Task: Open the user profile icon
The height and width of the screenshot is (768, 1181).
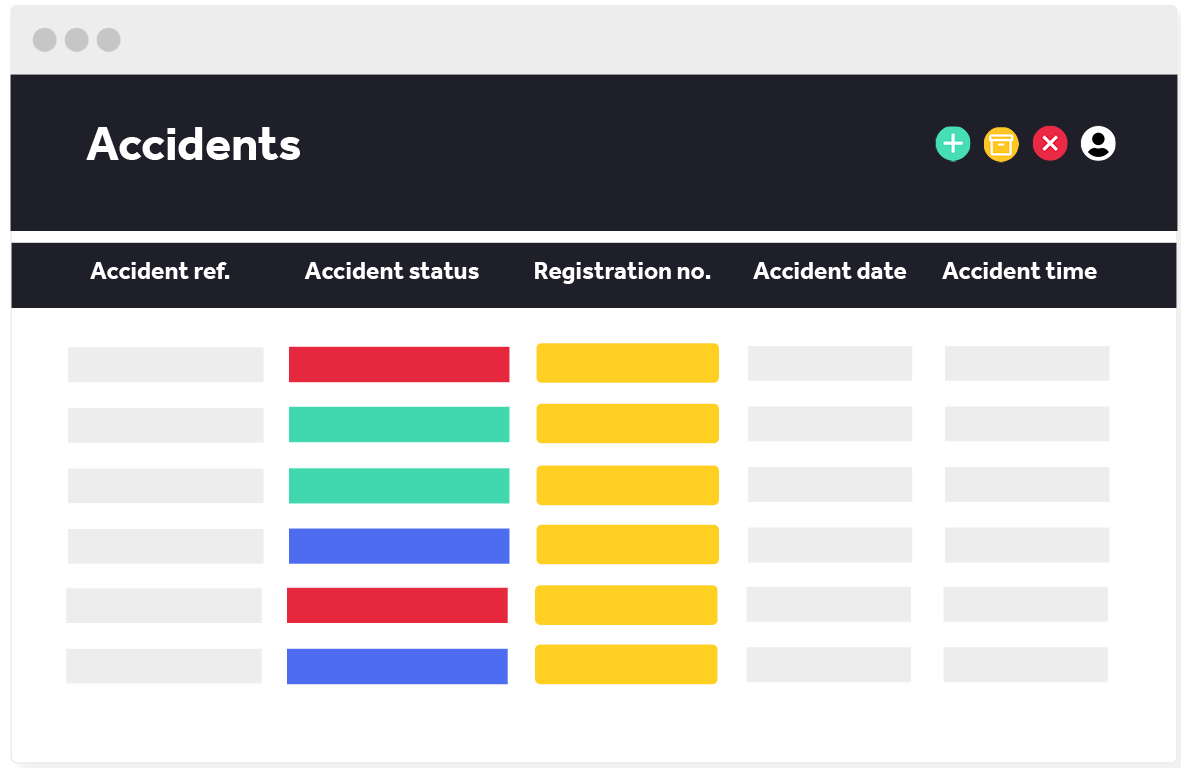Action: pos(1098,144)
